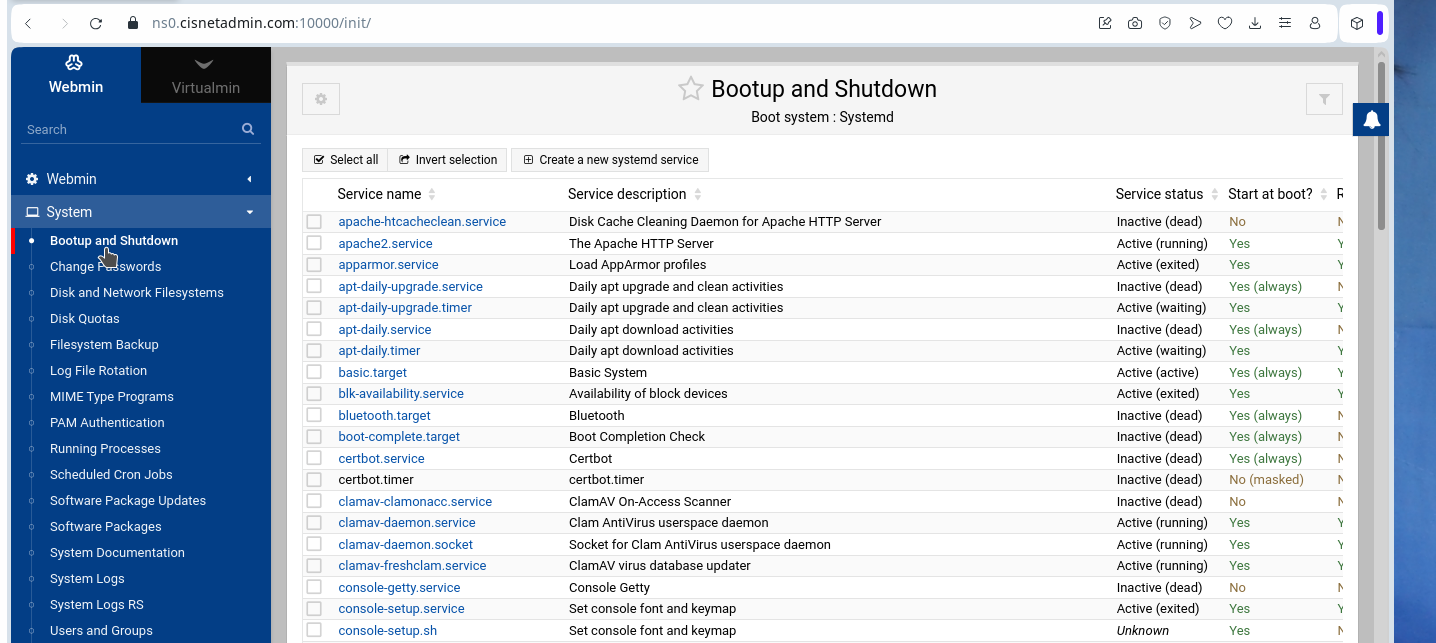Tick the checkbox for apache2.service
The height and width of the screenshot is (643, 1436).
tap(314, 243)
